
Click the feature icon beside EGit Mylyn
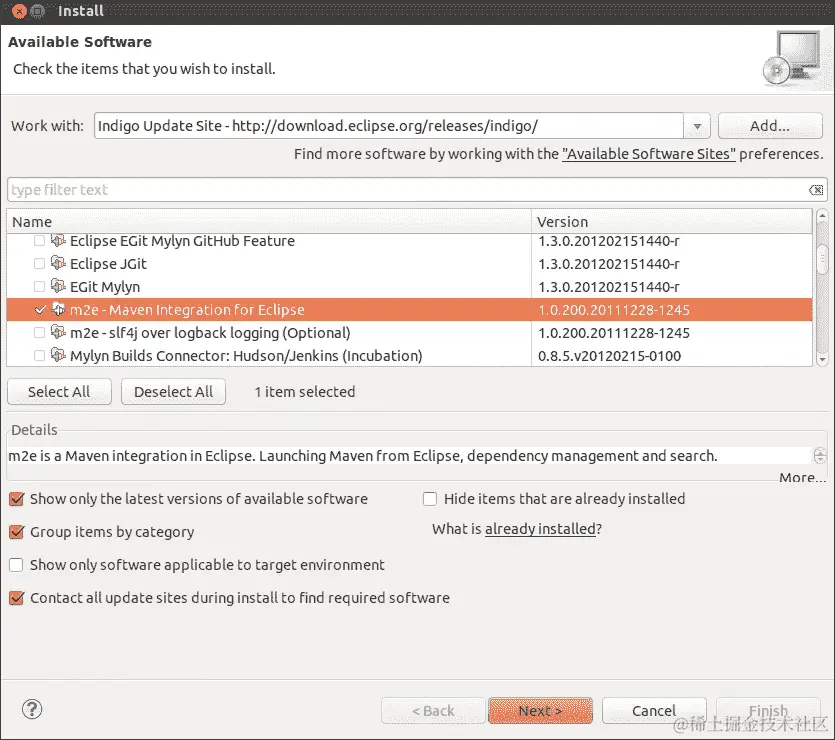tap(58, 286)
